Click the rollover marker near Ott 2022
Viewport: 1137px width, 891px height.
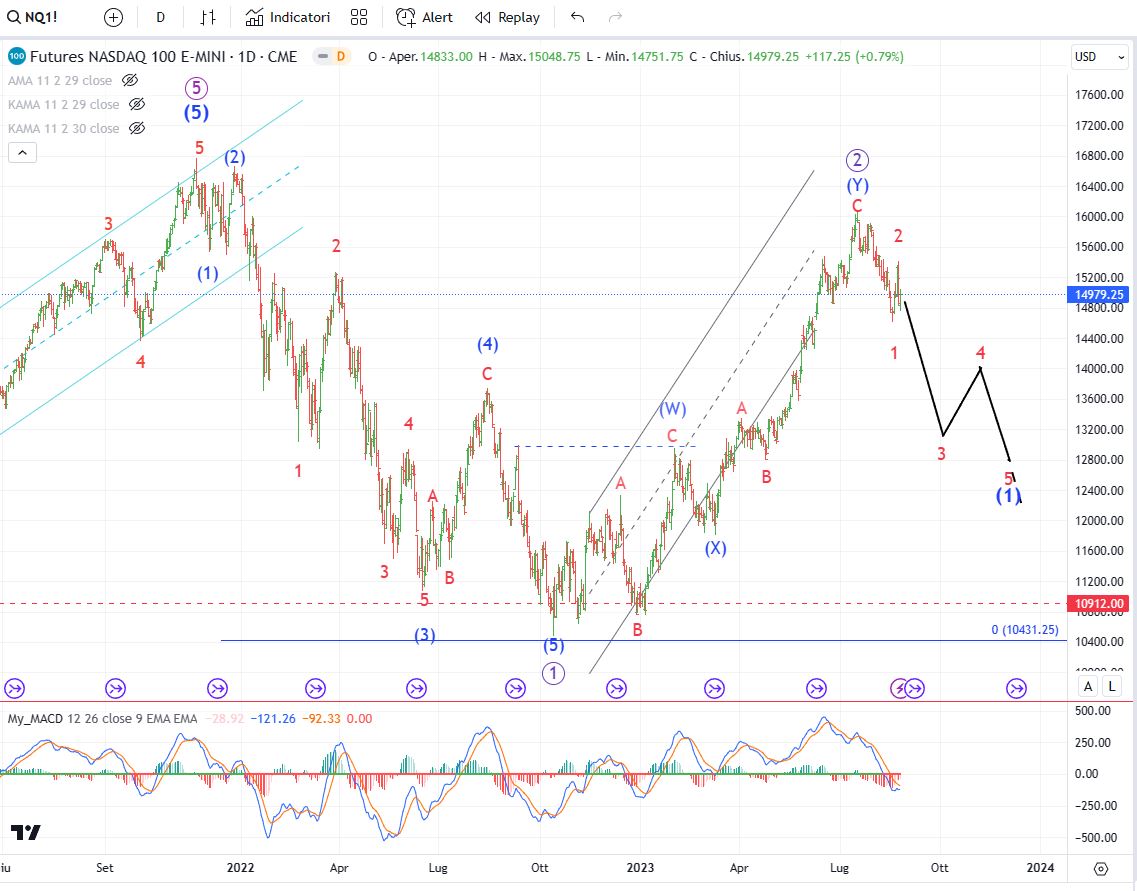(516, 688)
